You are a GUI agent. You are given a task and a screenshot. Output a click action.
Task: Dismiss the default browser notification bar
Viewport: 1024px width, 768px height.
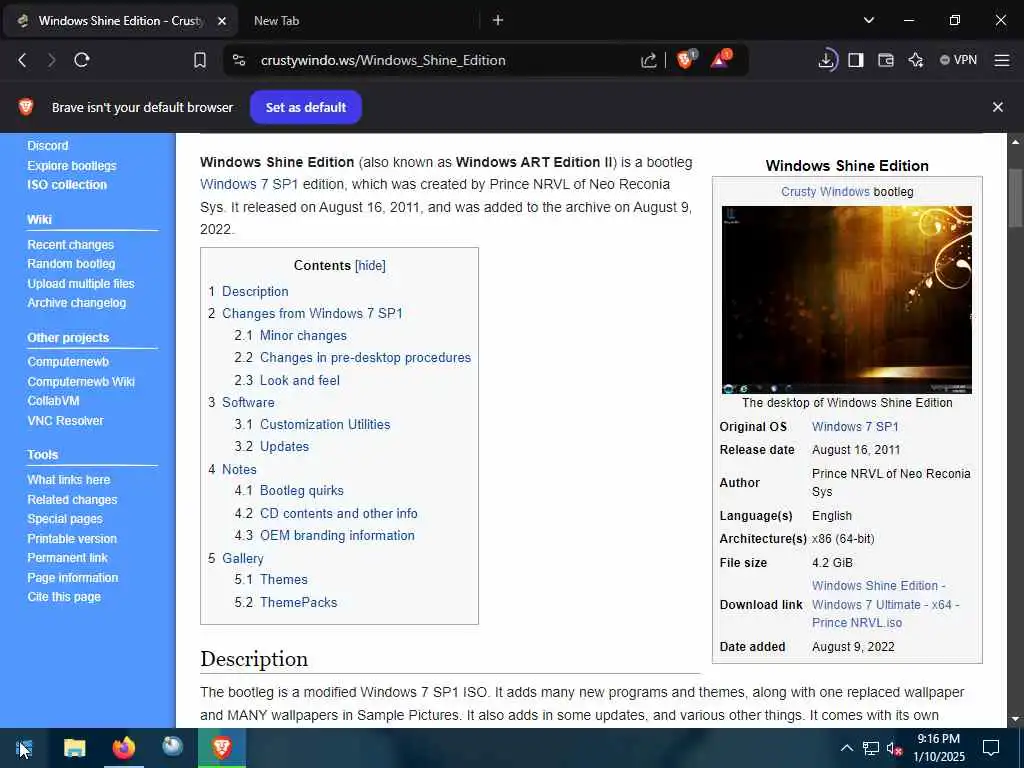pyautogui.click(x=997, y=107)
